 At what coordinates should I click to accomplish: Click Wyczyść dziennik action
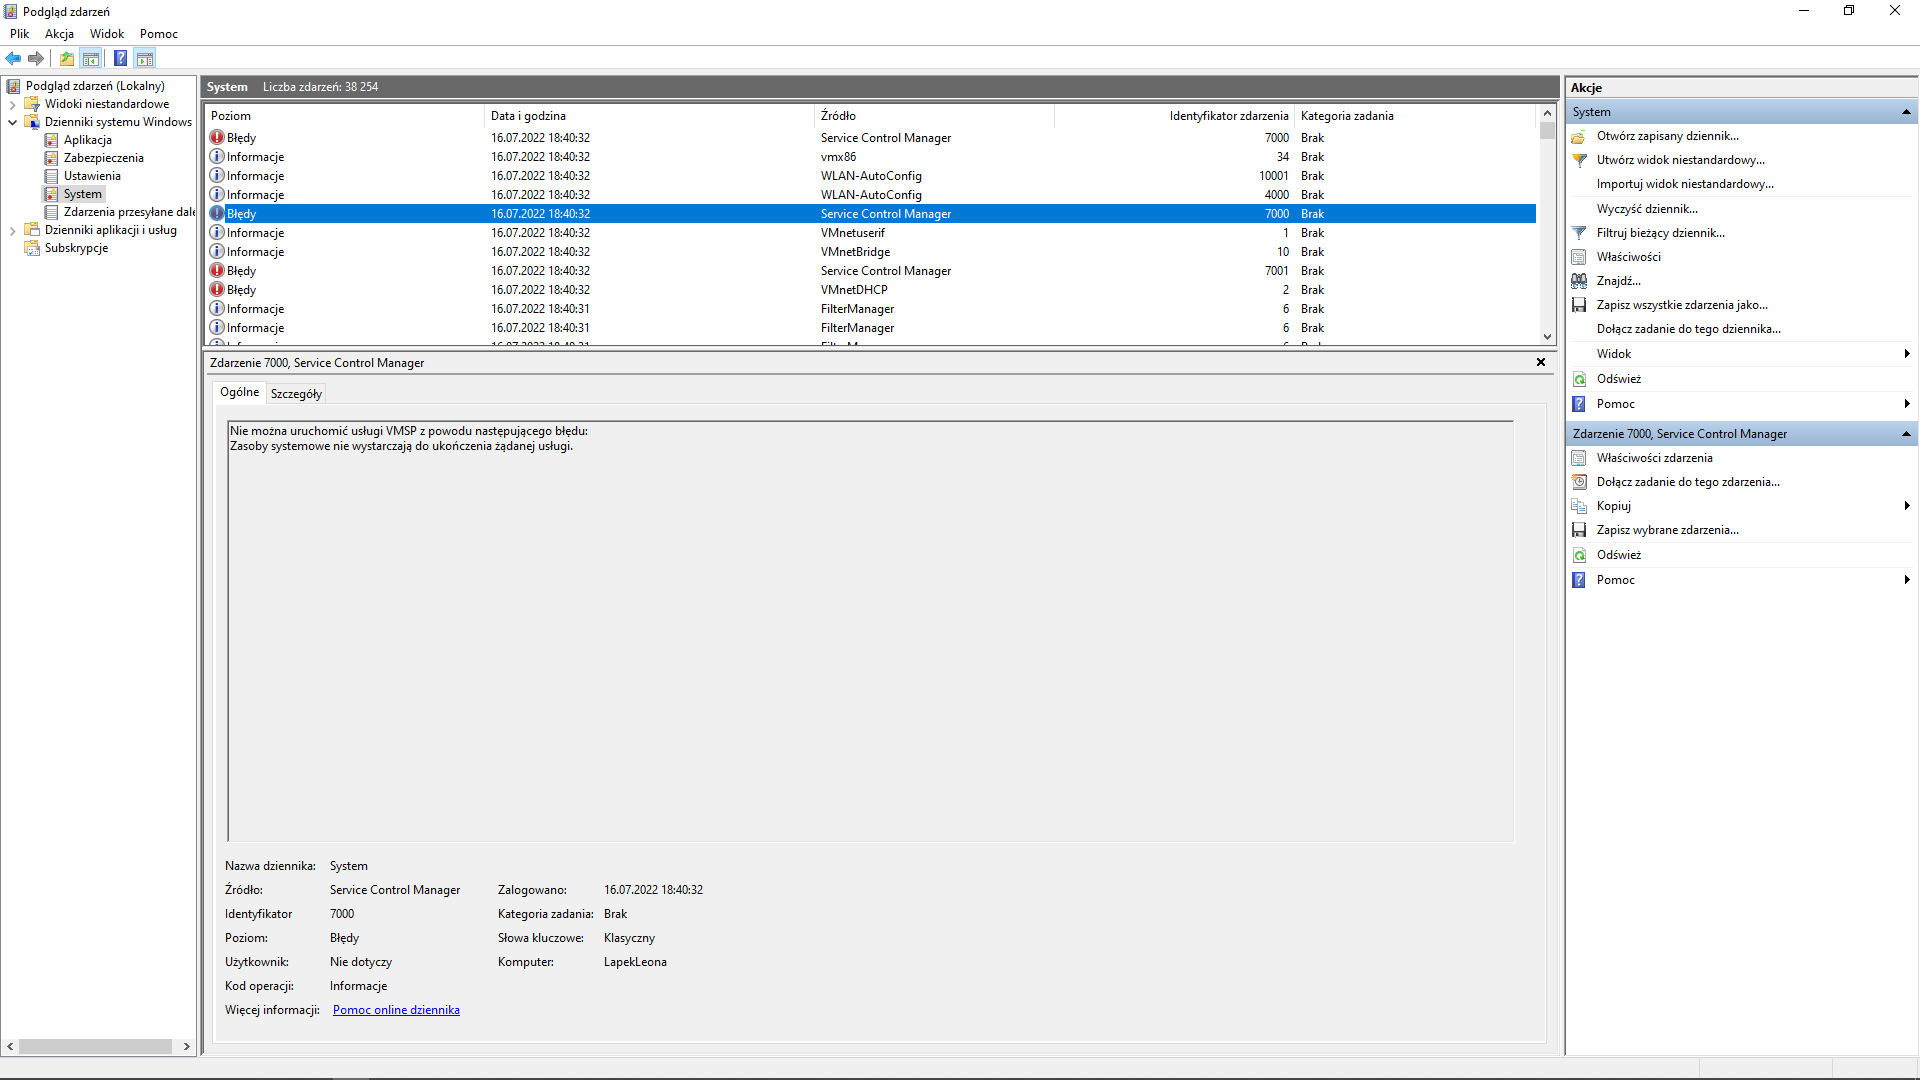pos(1647,209)
